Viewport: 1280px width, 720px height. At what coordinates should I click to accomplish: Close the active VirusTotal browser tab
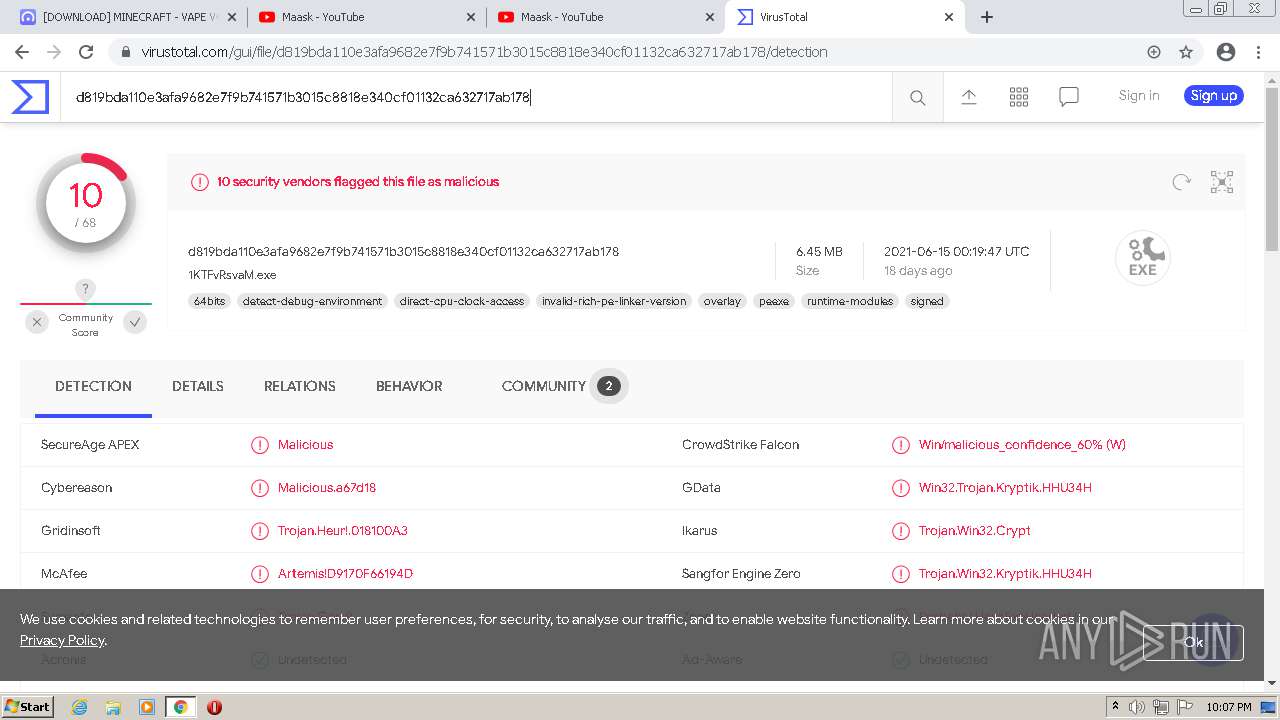(949, 17)
